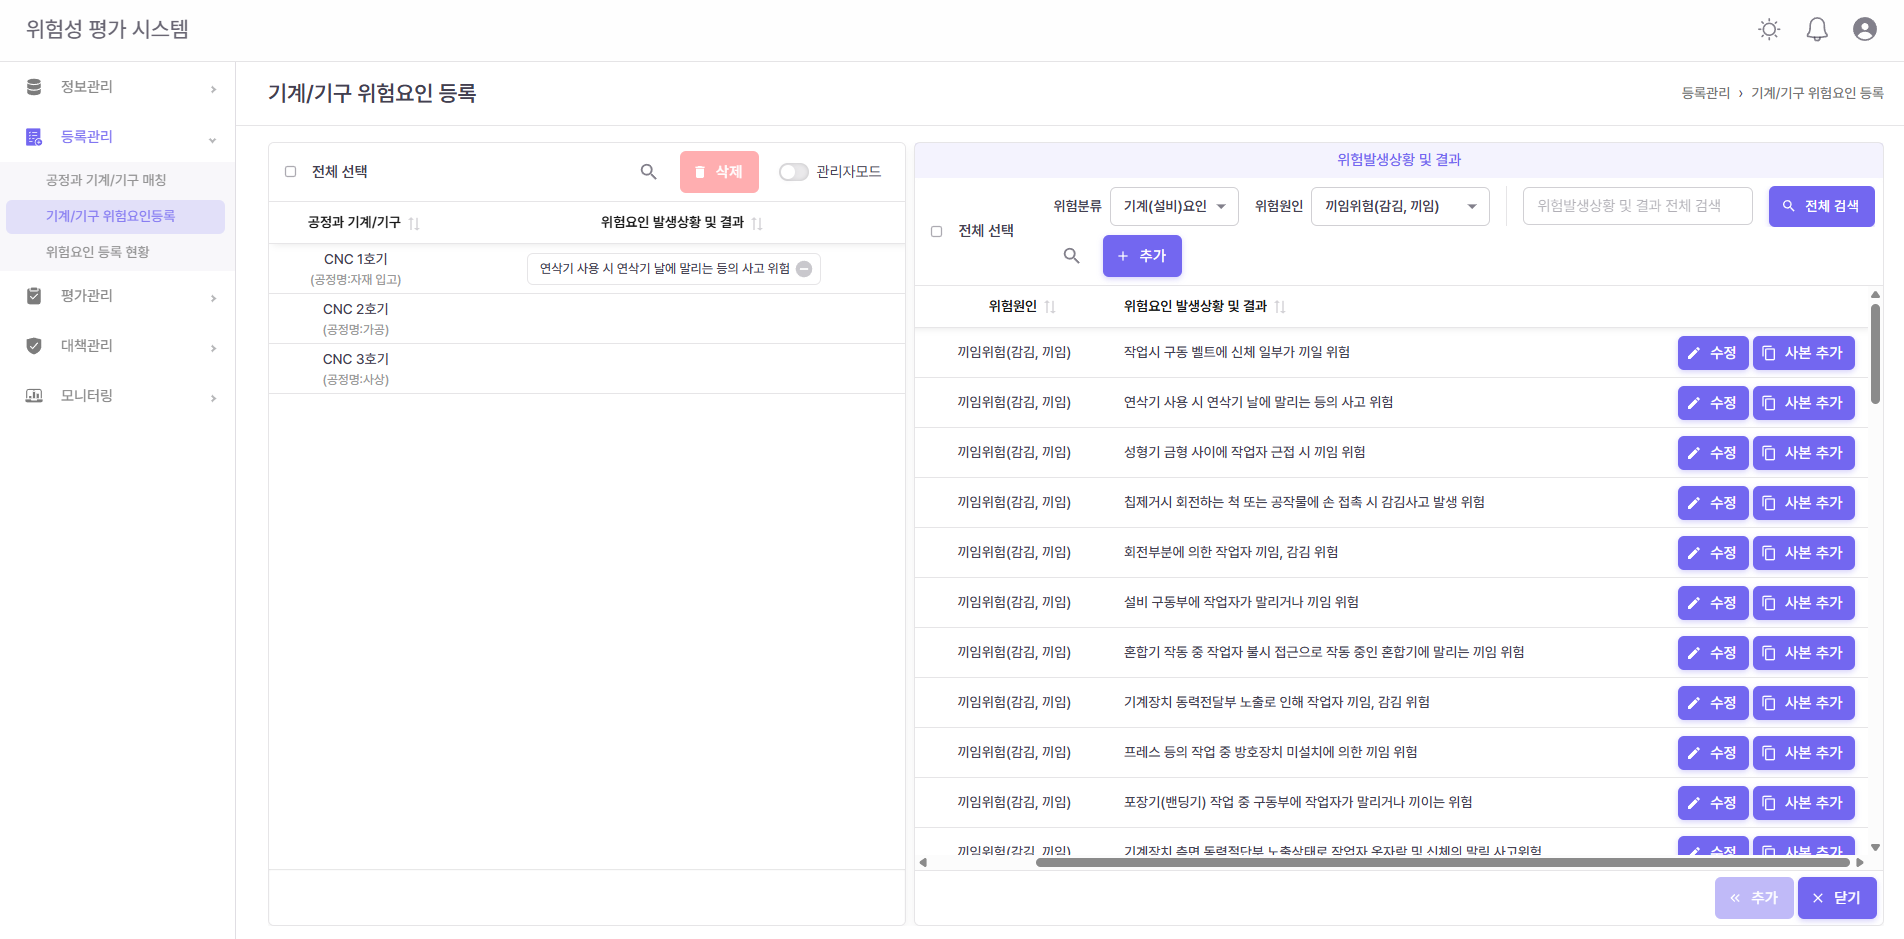
Task: Open 위험요인 등록 현황 submenu item
Action: pyautogui.click(x=98, y=252)
